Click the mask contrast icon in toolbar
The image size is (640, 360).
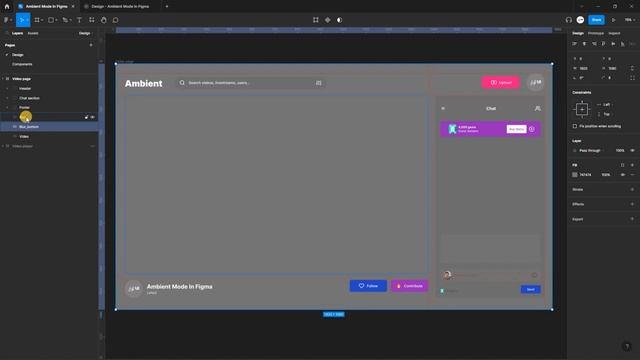point(340,20)
